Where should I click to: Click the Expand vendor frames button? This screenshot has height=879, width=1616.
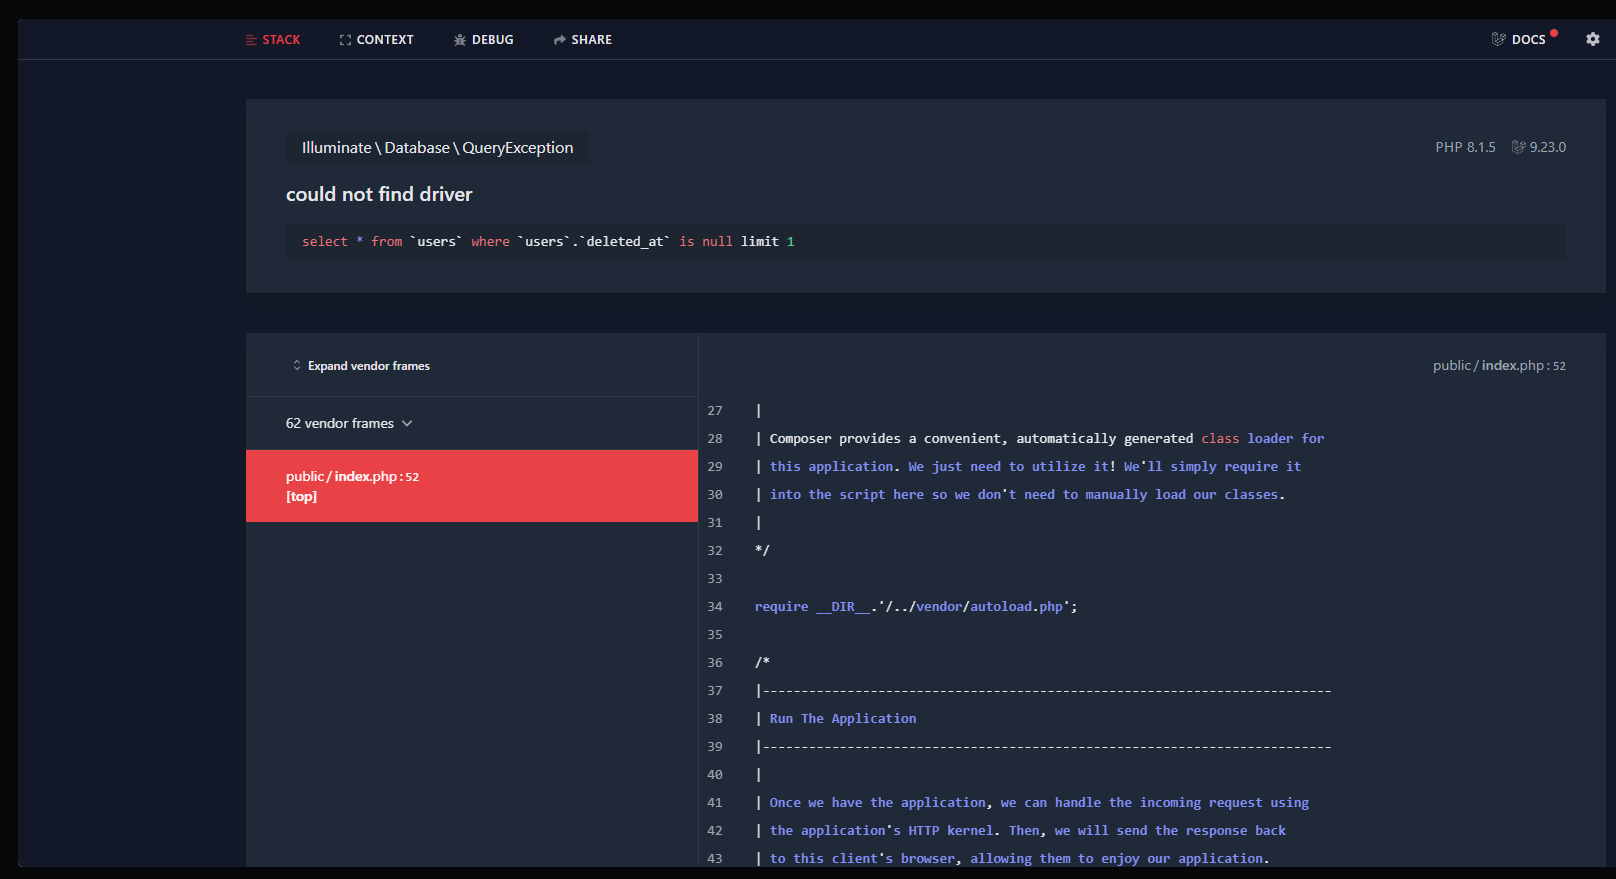coord(361,366)
